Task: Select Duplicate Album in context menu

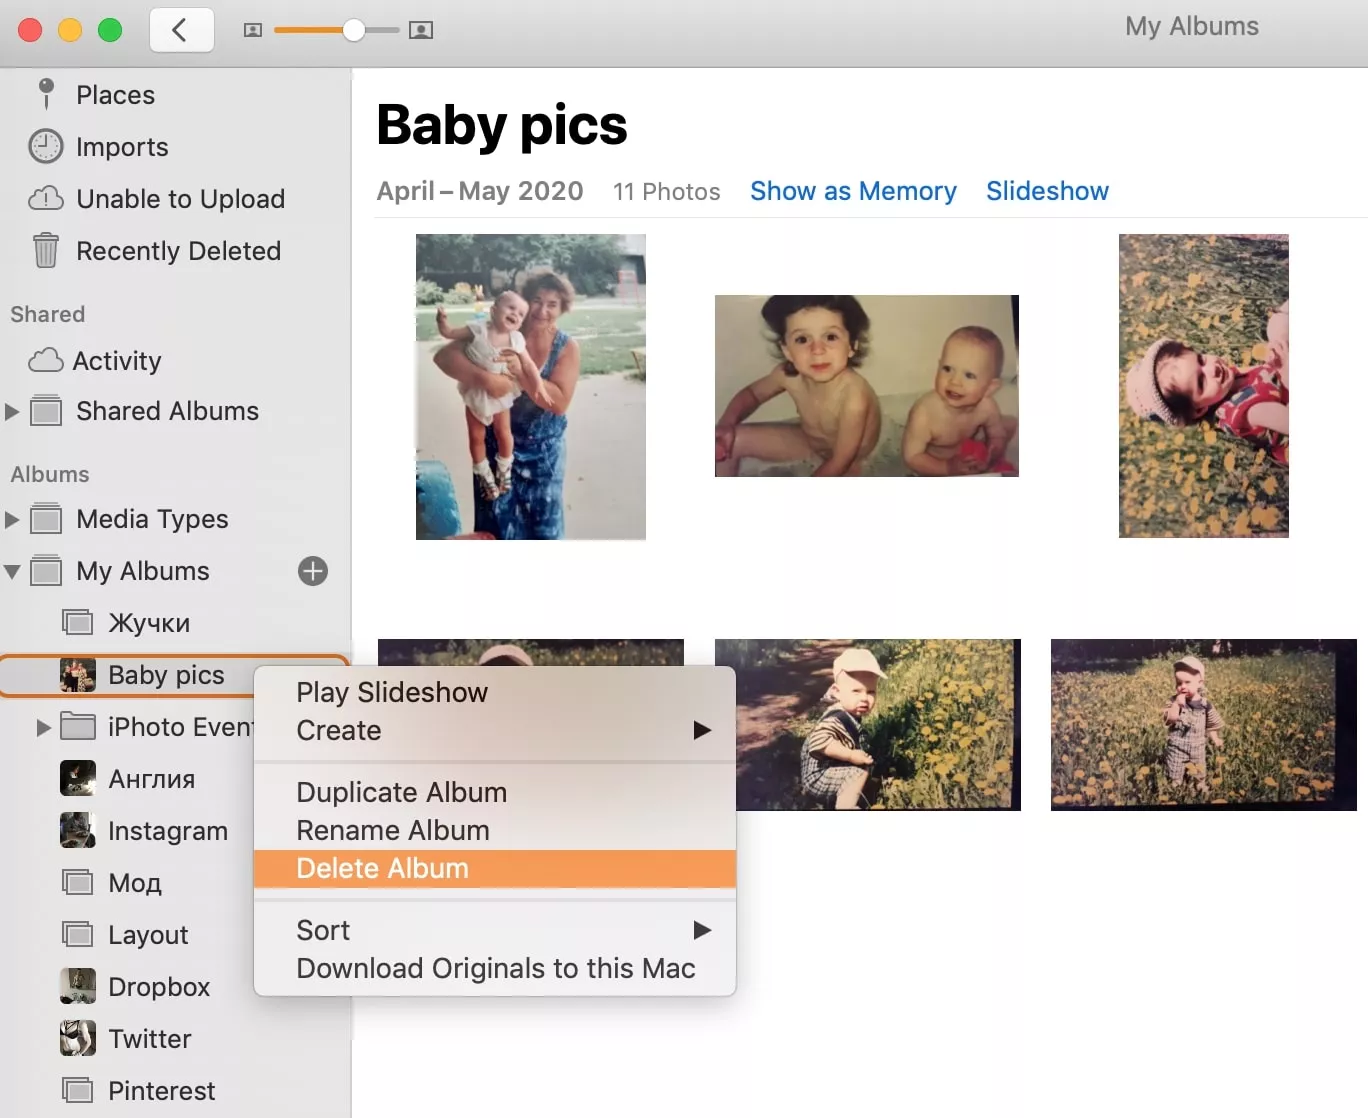Action: (x=401, y=792)
